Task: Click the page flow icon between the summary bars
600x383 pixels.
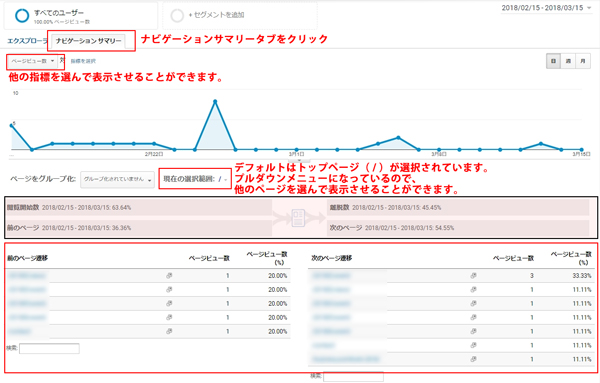Action: [x=298, y=218]
